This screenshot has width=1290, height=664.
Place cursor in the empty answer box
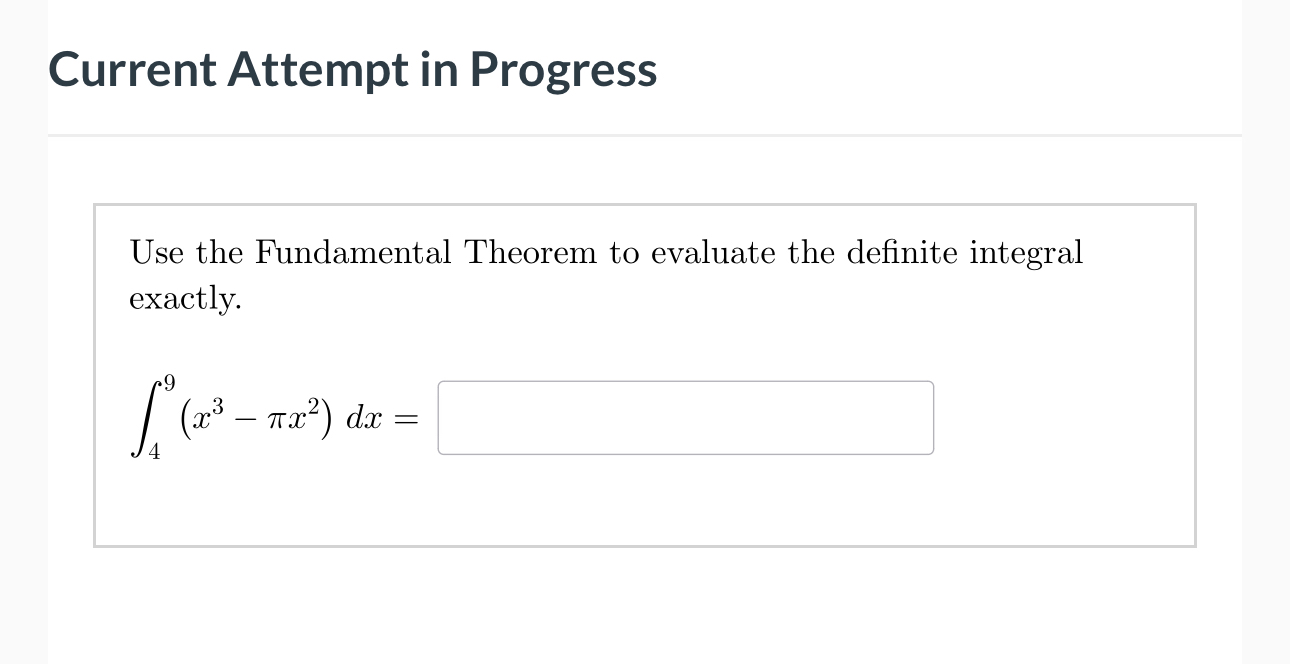685,417
